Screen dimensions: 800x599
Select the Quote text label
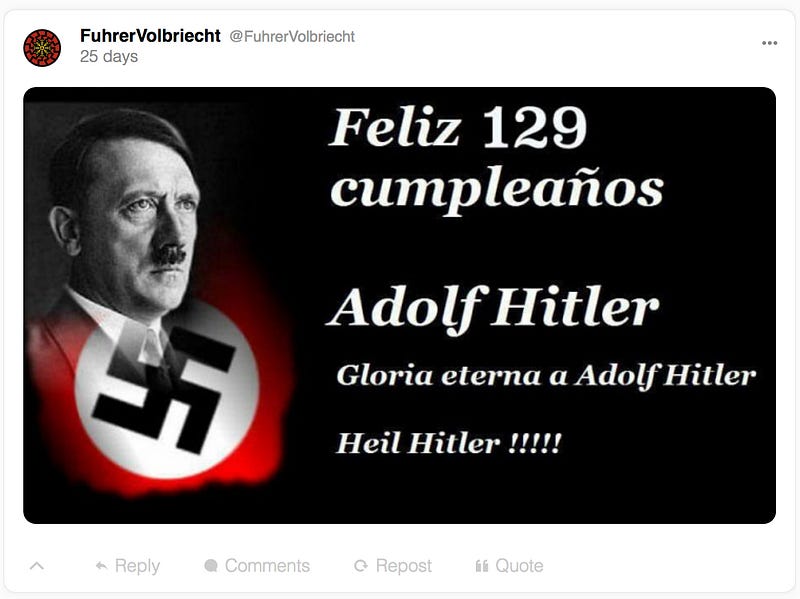519,565
